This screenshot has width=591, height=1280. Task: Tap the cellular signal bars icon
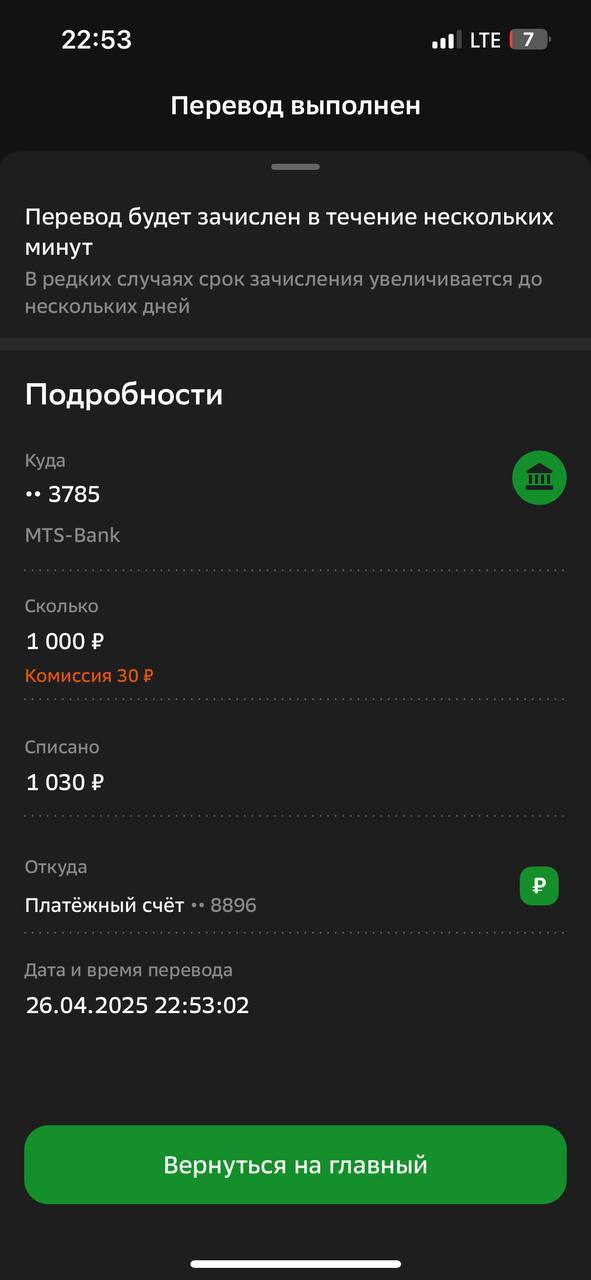(x=447, y=41)
